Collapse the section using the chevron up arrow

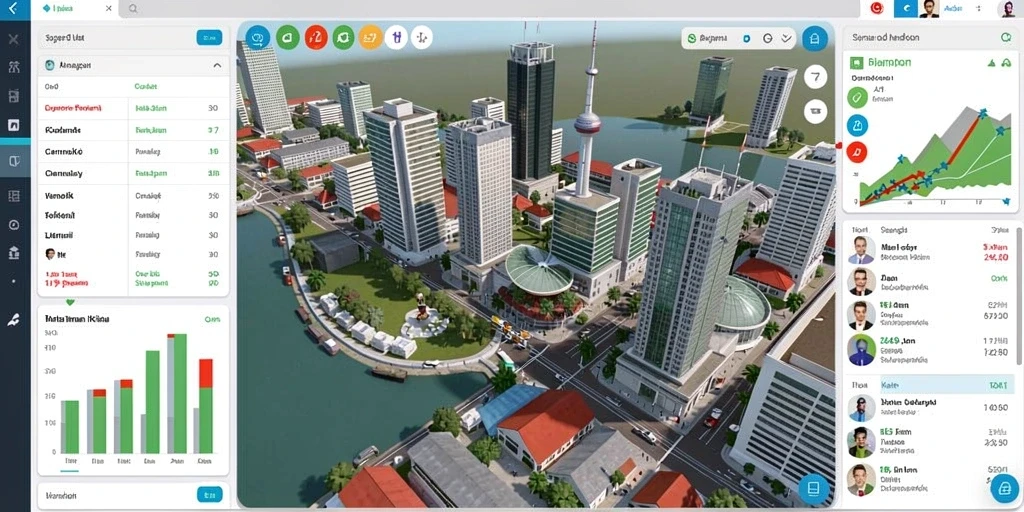[217, 65]
